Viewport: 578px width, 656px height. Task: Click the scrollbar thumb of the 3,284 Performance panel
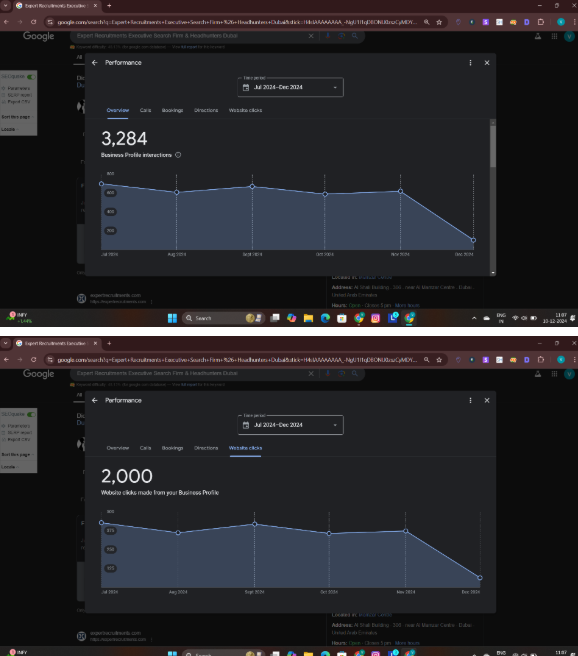(x=493, y=146)
